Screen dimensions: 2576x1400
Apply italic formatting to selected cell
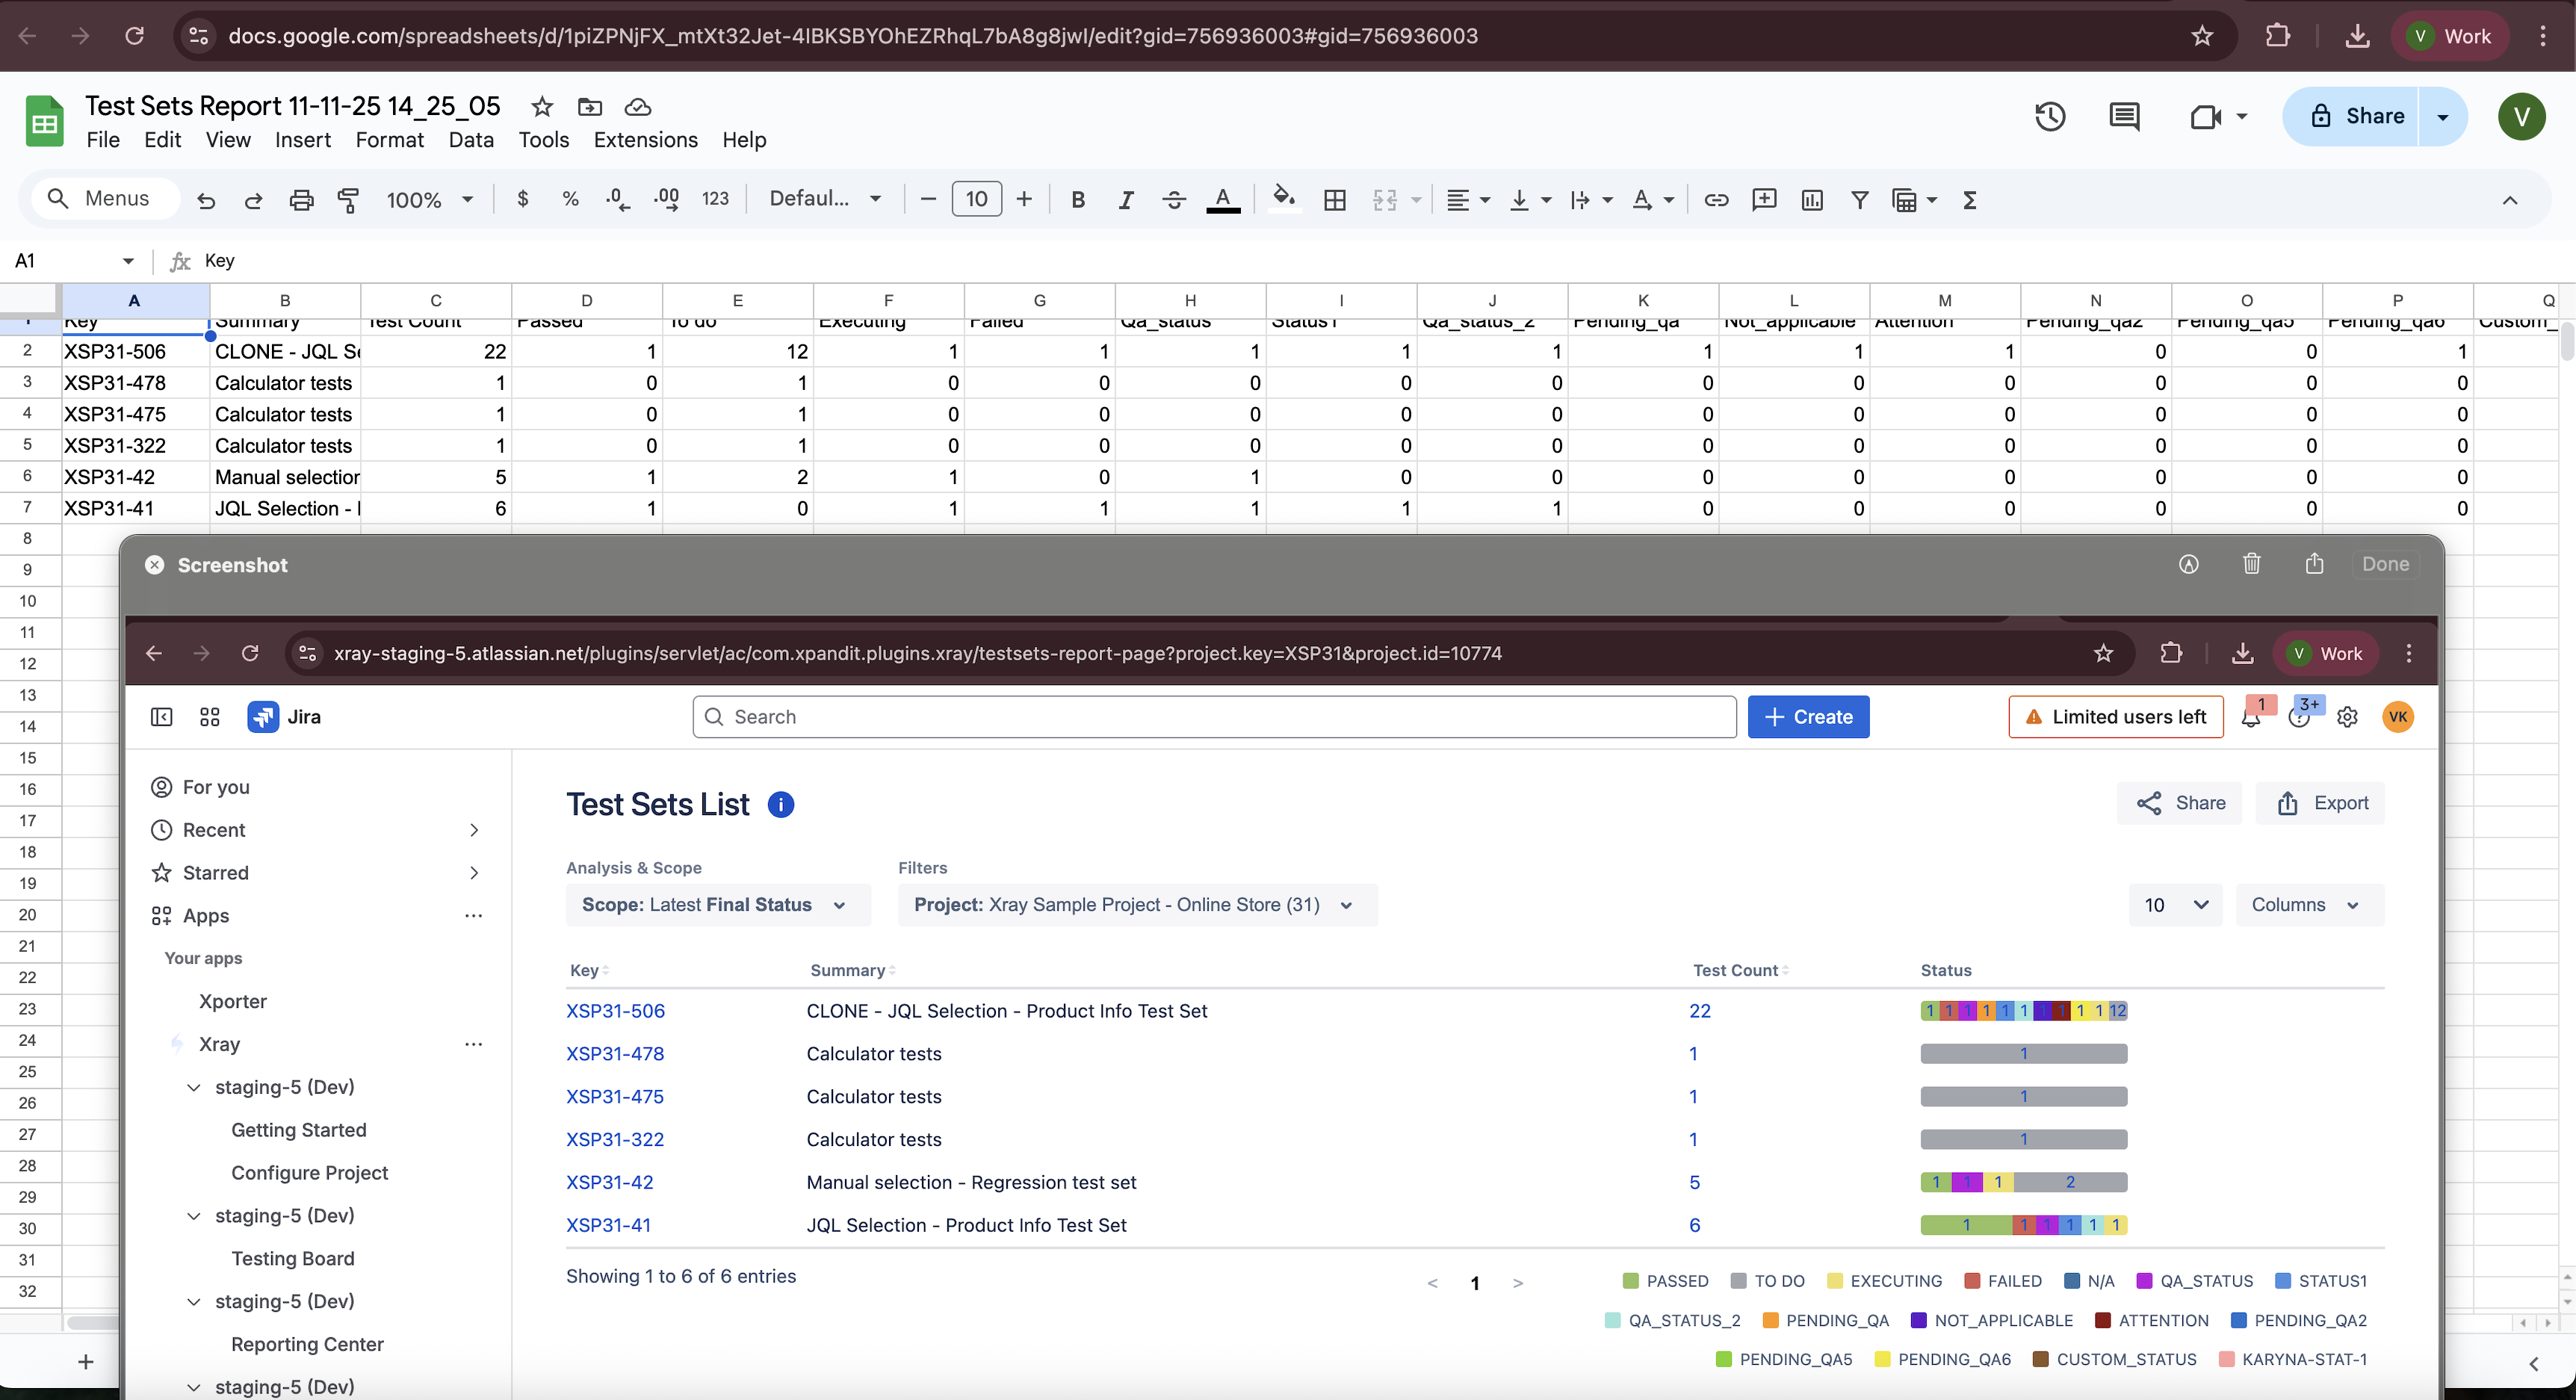(x=1125, y=200)
